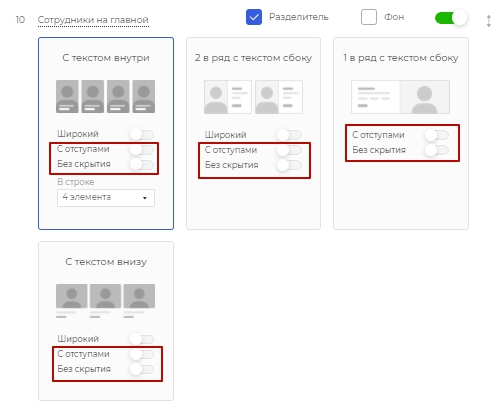The height and width of the screenshot is (408, 503).
Task: Enable С отступами in '1 в ряд' card
Action: 437,135
